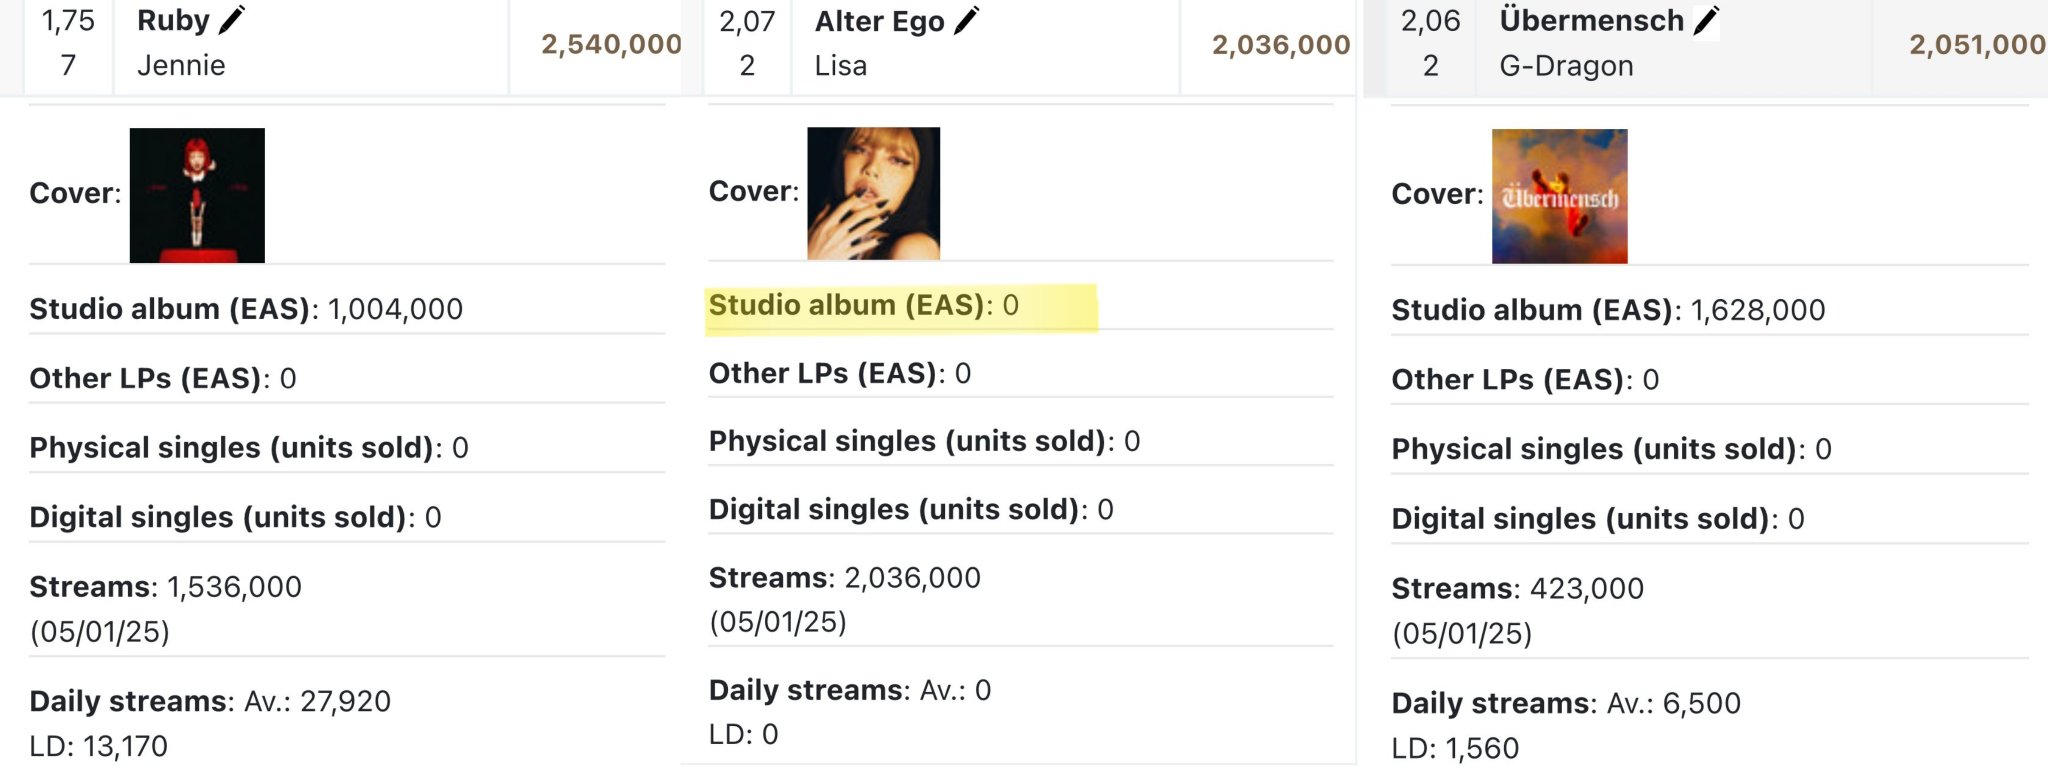2048x773 pixels.
Task: Click the 2,540,000 total for Ruby
Action: click(x=611, y=44)
